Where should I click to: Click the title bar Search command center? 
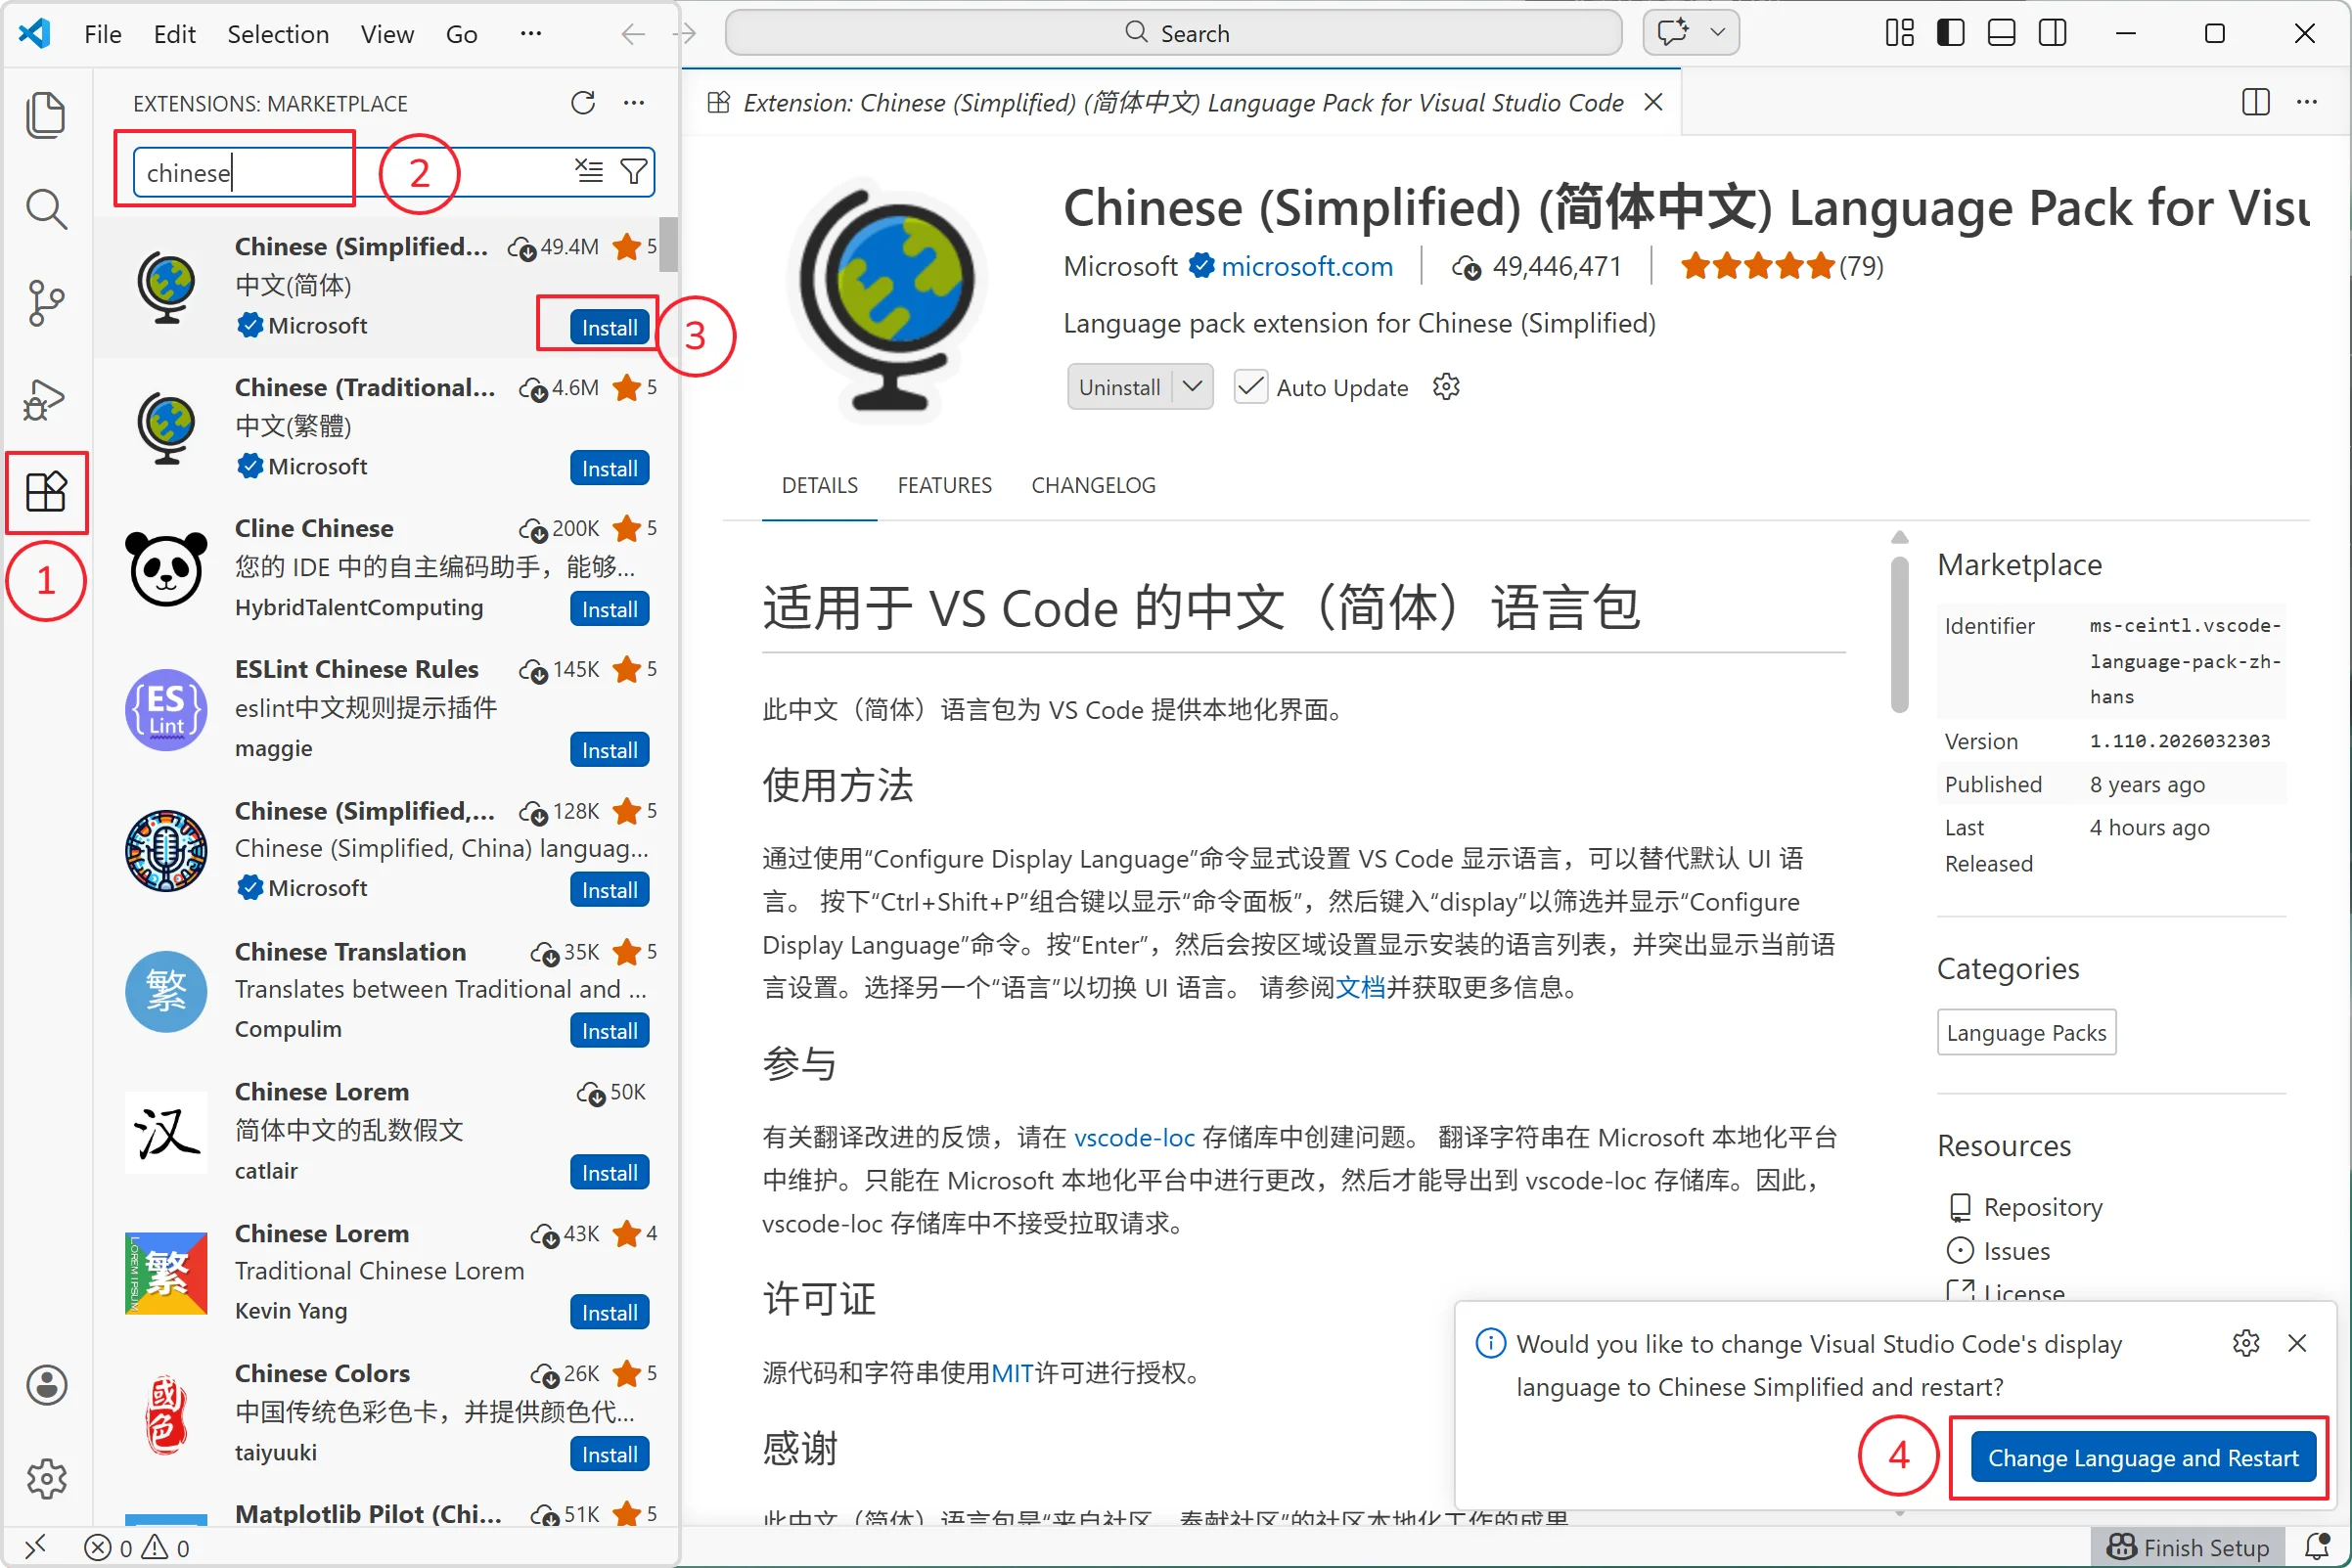click(x=1174, y=33)
